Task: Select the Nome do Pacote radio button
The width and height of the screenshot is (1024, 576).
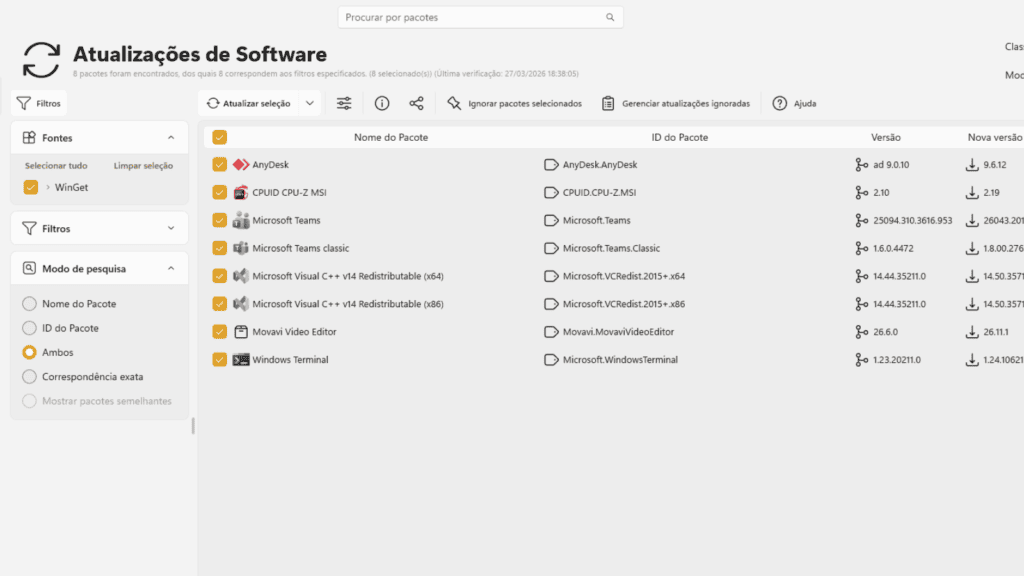Action: click(29, 304)
